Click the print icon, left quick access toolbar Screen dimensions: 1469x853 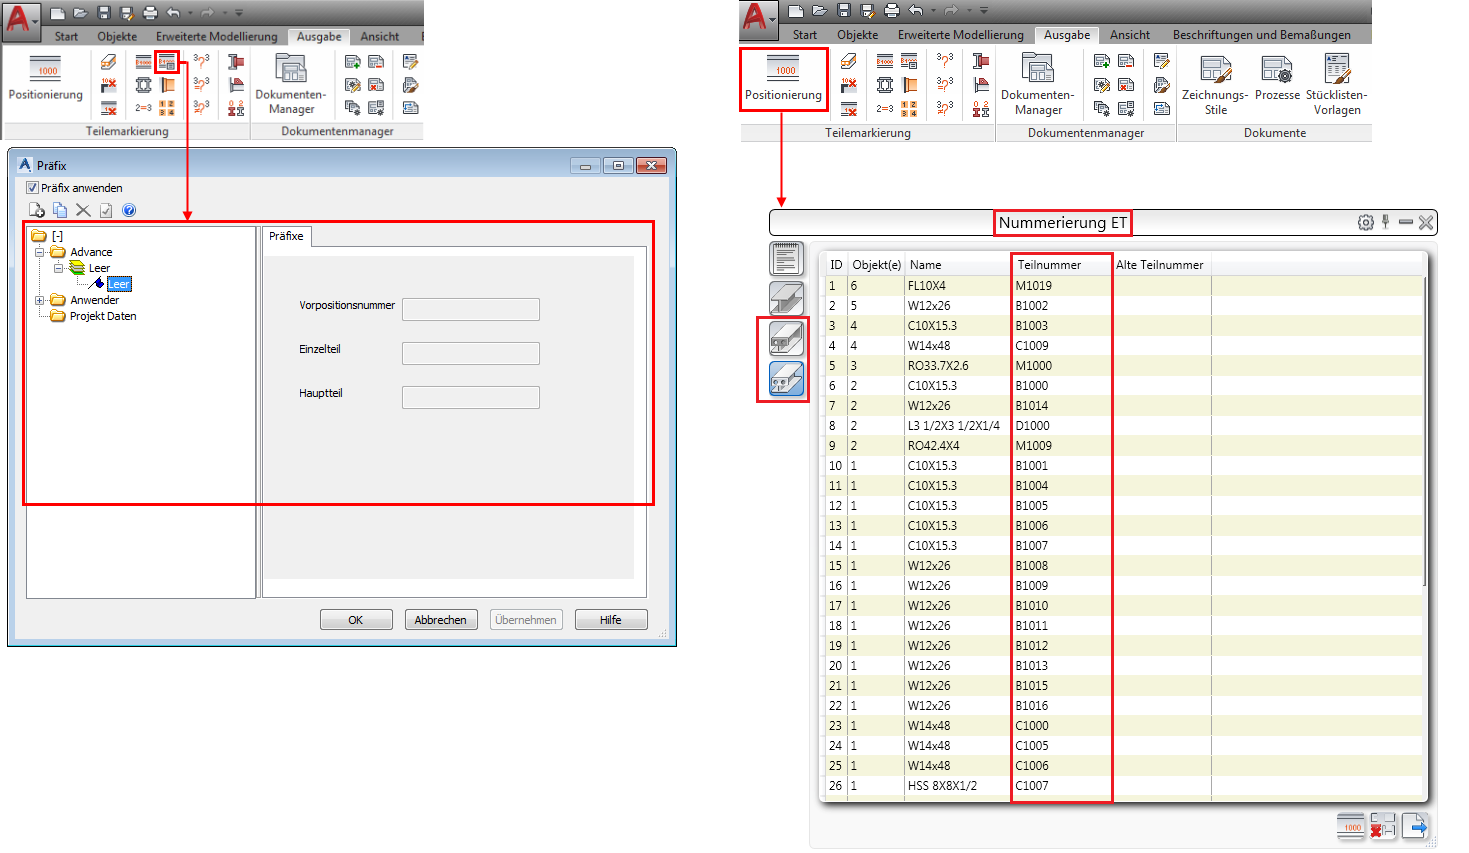pyautogui.click(x=150, y=13)
